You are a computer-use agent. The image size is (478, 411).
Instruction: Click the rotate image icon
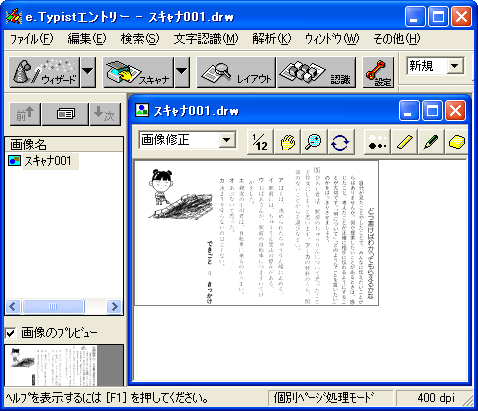coord(340,142)
